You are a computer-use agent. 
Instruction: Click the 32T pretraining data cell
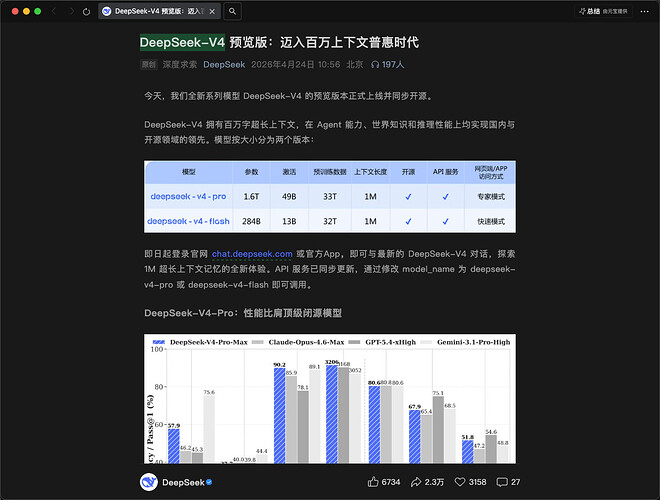(x=330, y=221)
